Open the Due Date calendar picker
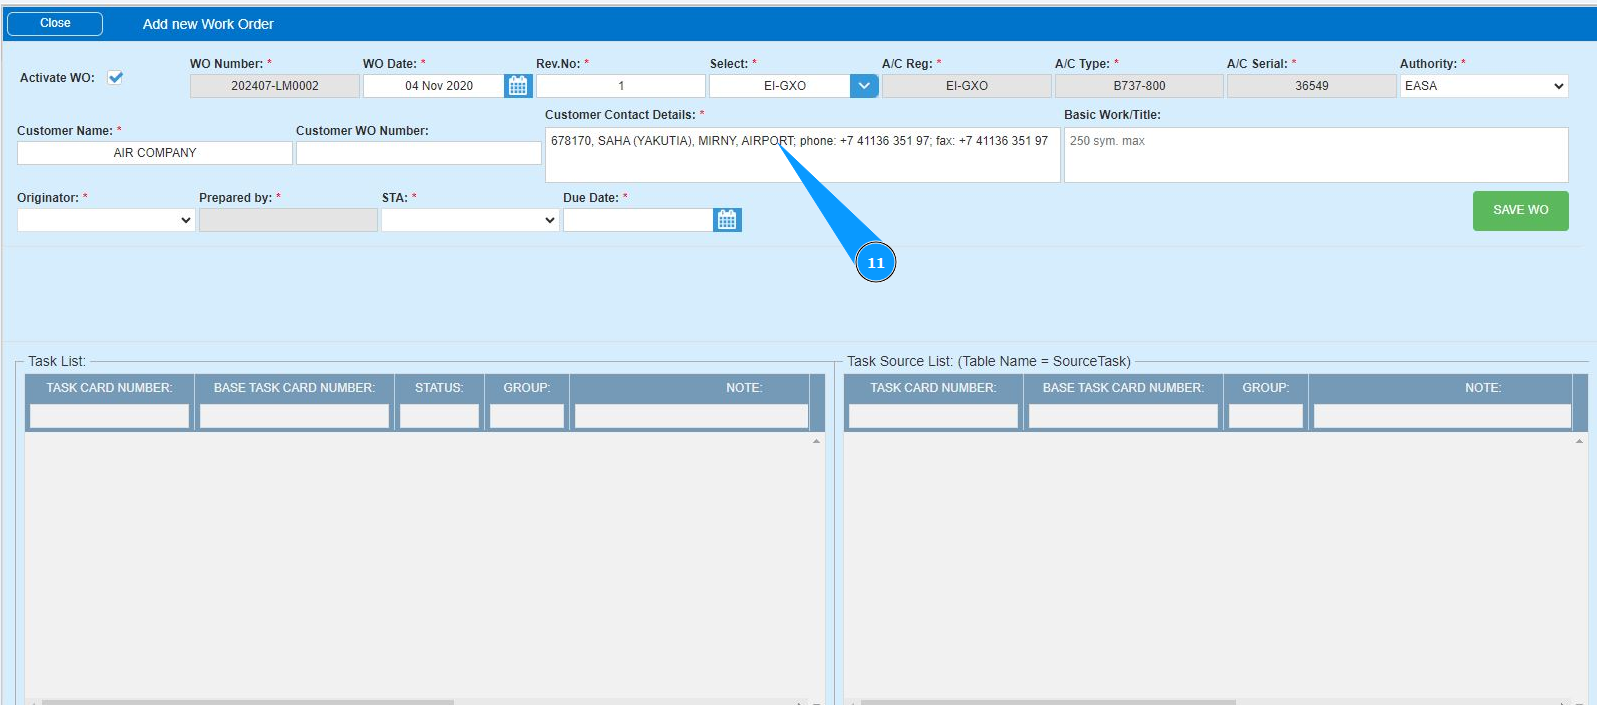1597x705 pixels. point(727,220)
